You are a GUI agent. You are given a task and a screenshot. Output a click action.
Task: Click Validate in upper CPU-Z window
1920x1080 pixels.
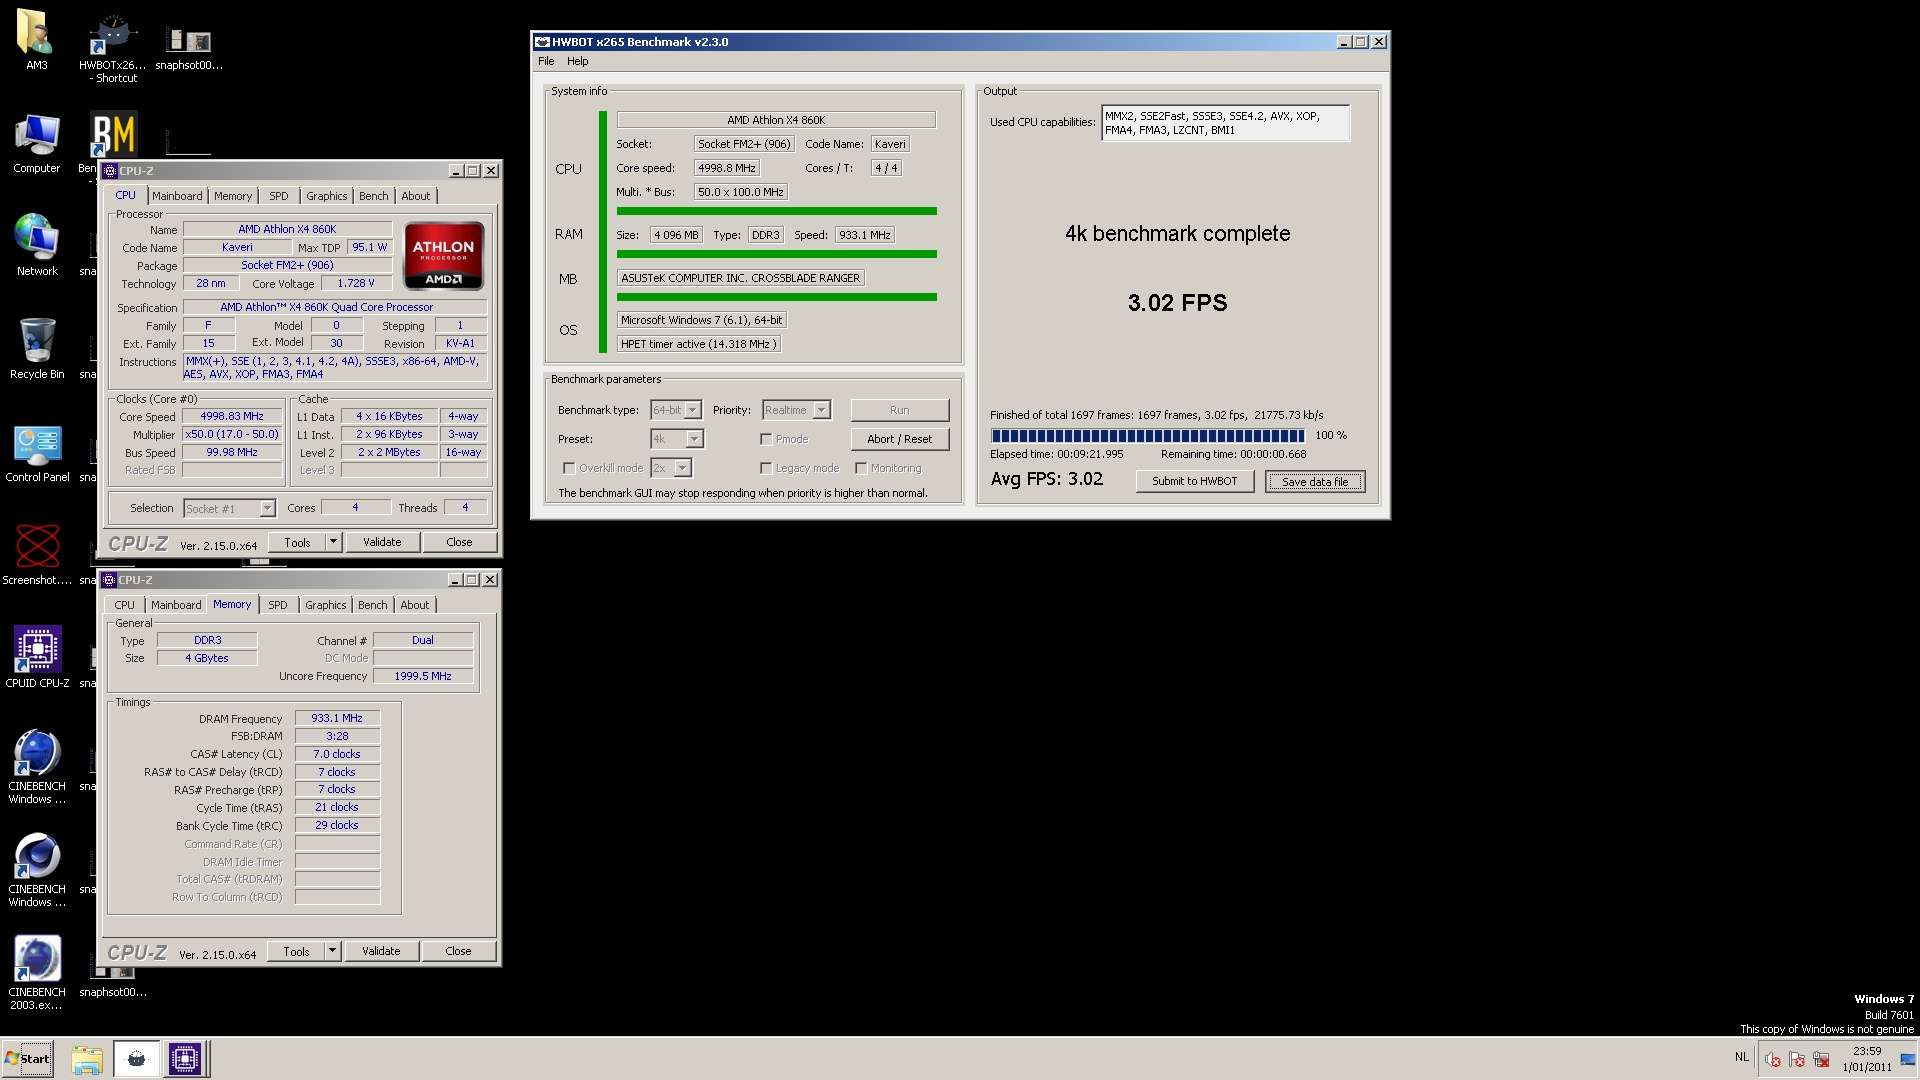[382, 542]
